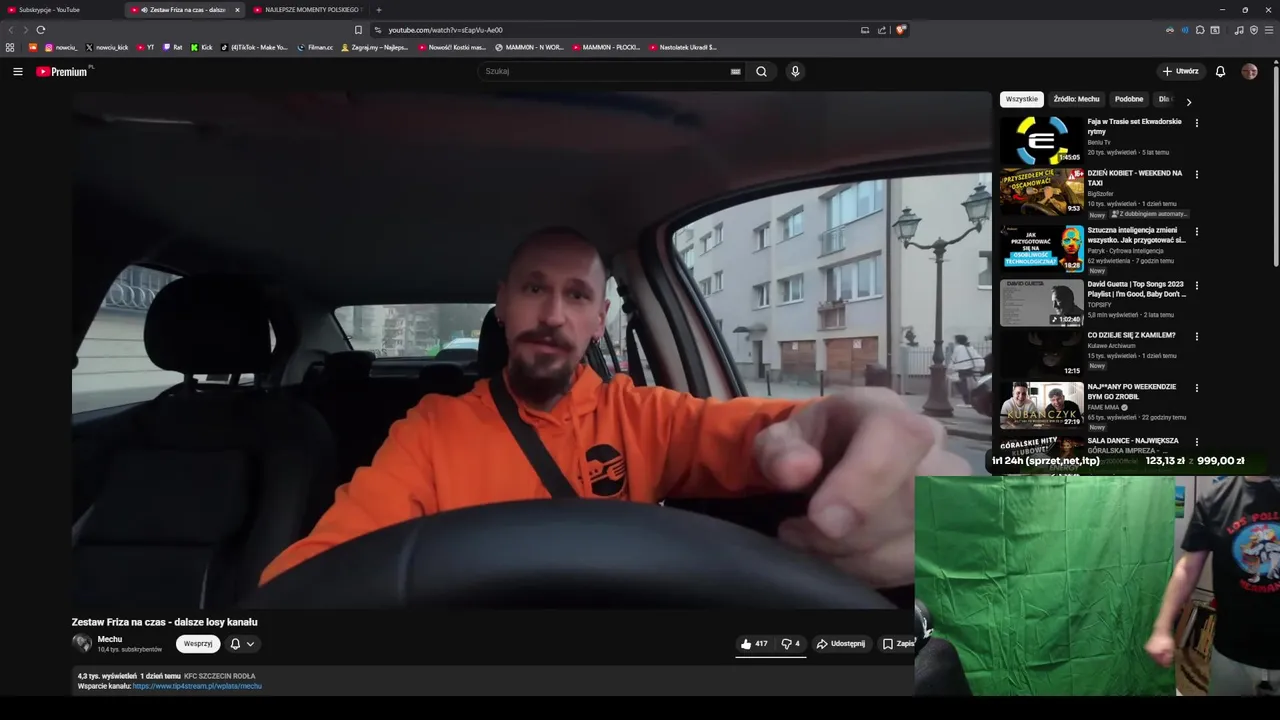The width and height of the screenshot is (1280, 720).
Task: Open options for 'CO DZIEJE SIĘ Z KAMILEM?'
Action: click(1197, 336)
